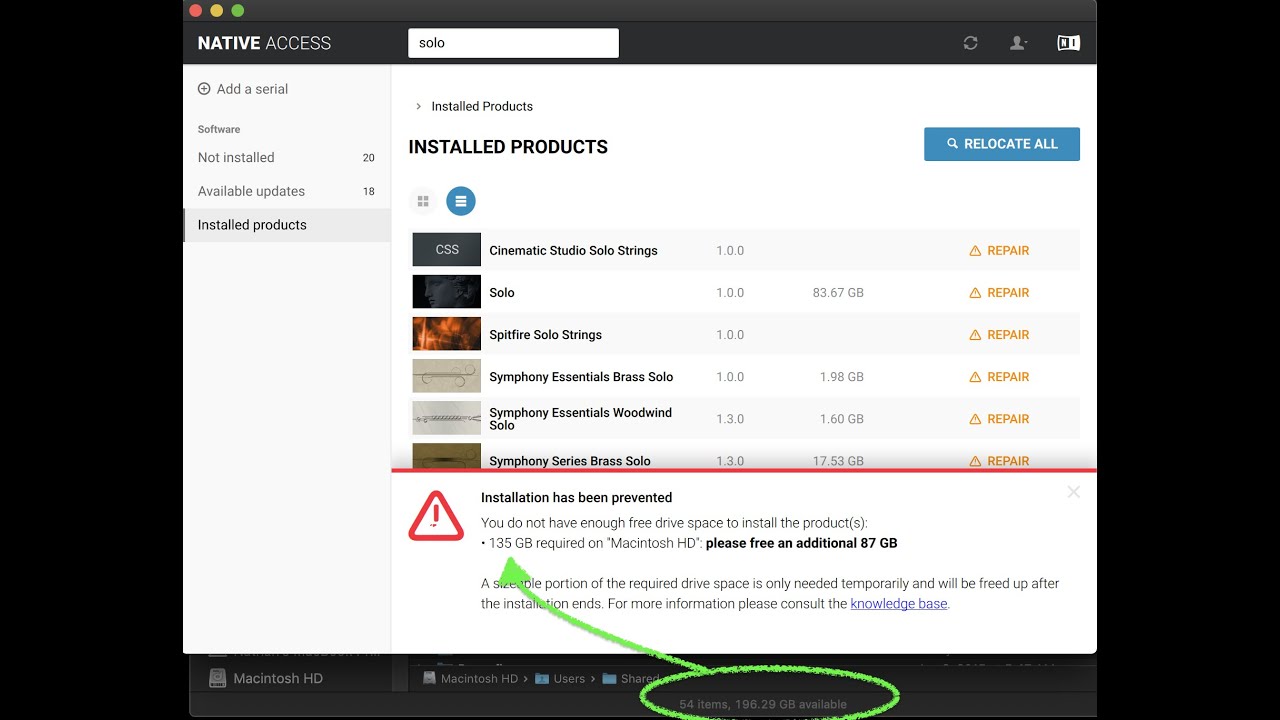Click Macintosh HD drive icon in Finder
Screen dimensions: 1280x720
(x=217, y=678)
